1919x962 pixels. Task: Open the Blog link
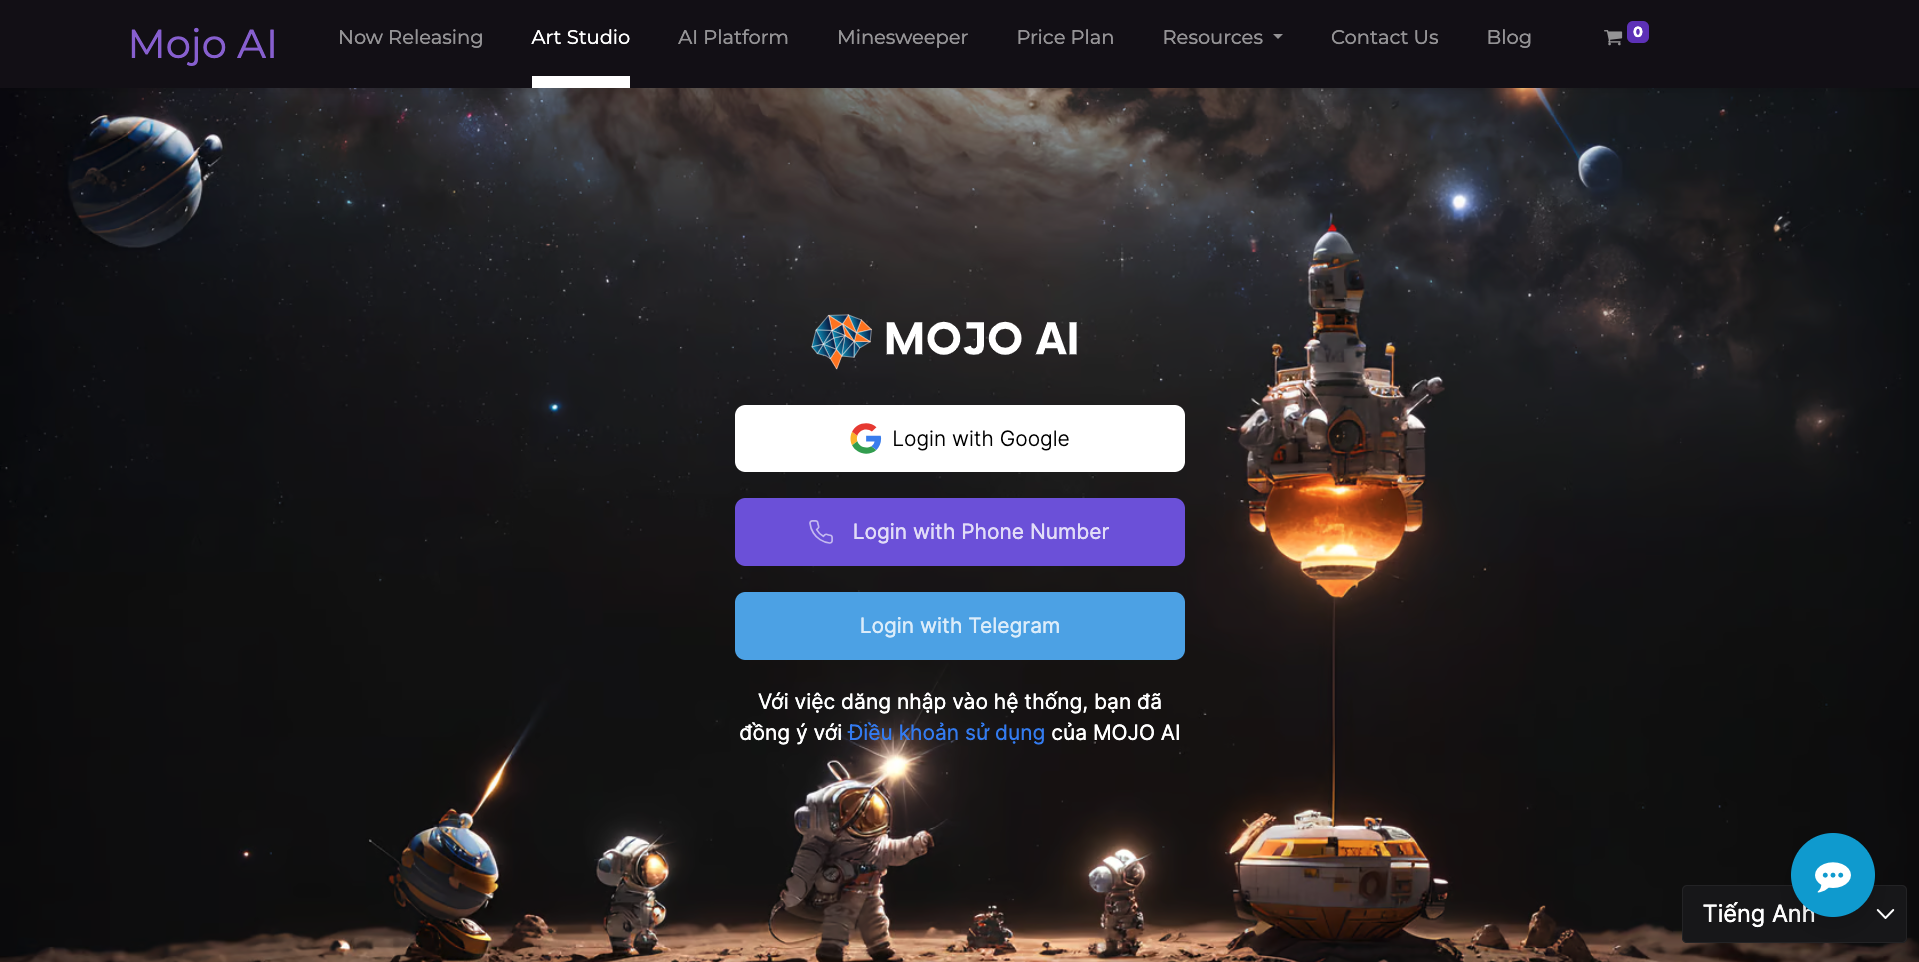pyautogui.click(x=1508, y=37)
